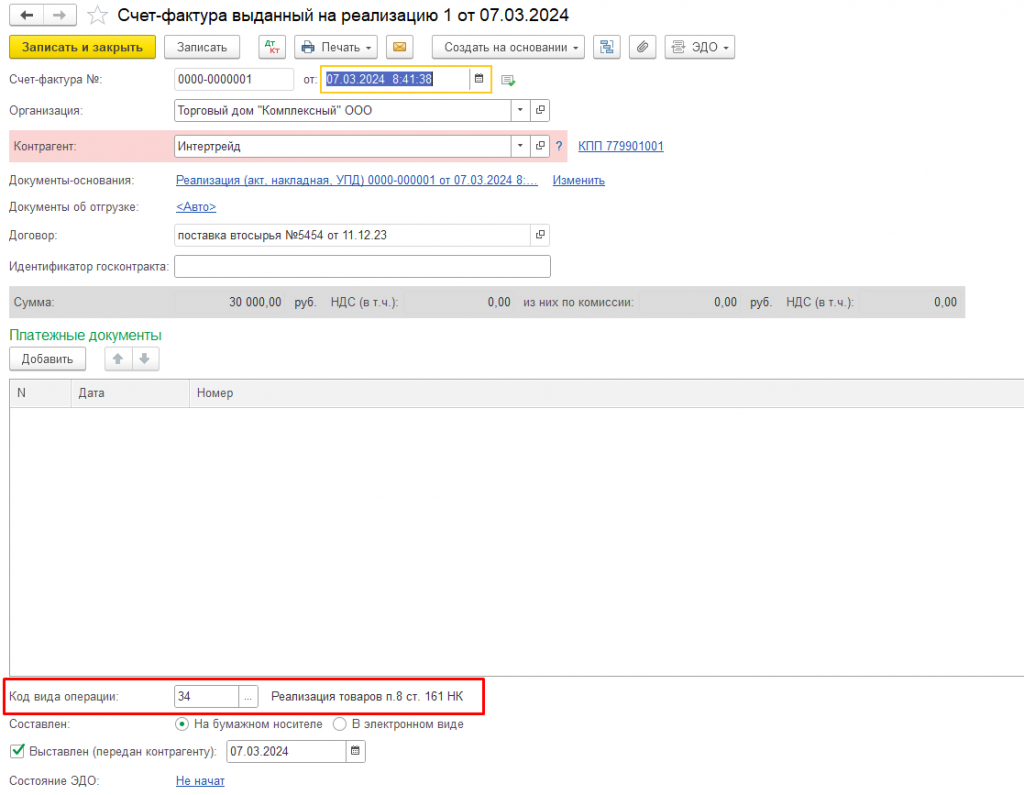Image resolution: width=1024 pixels, height=795 pixels.
Task: Open Контрагент Интертрейд card icon
Action: (540, 146)
